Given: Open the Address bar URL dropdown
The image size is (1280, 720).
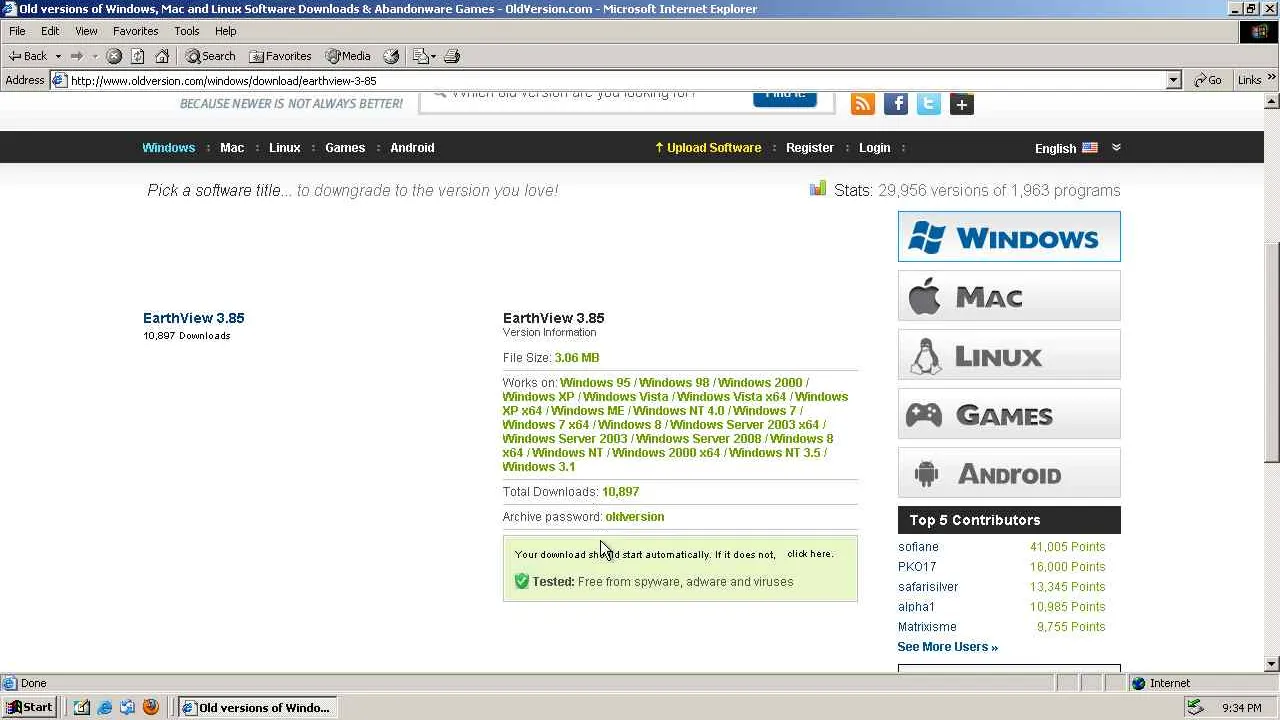Looking at the screenshot, I should (1174, 80).
